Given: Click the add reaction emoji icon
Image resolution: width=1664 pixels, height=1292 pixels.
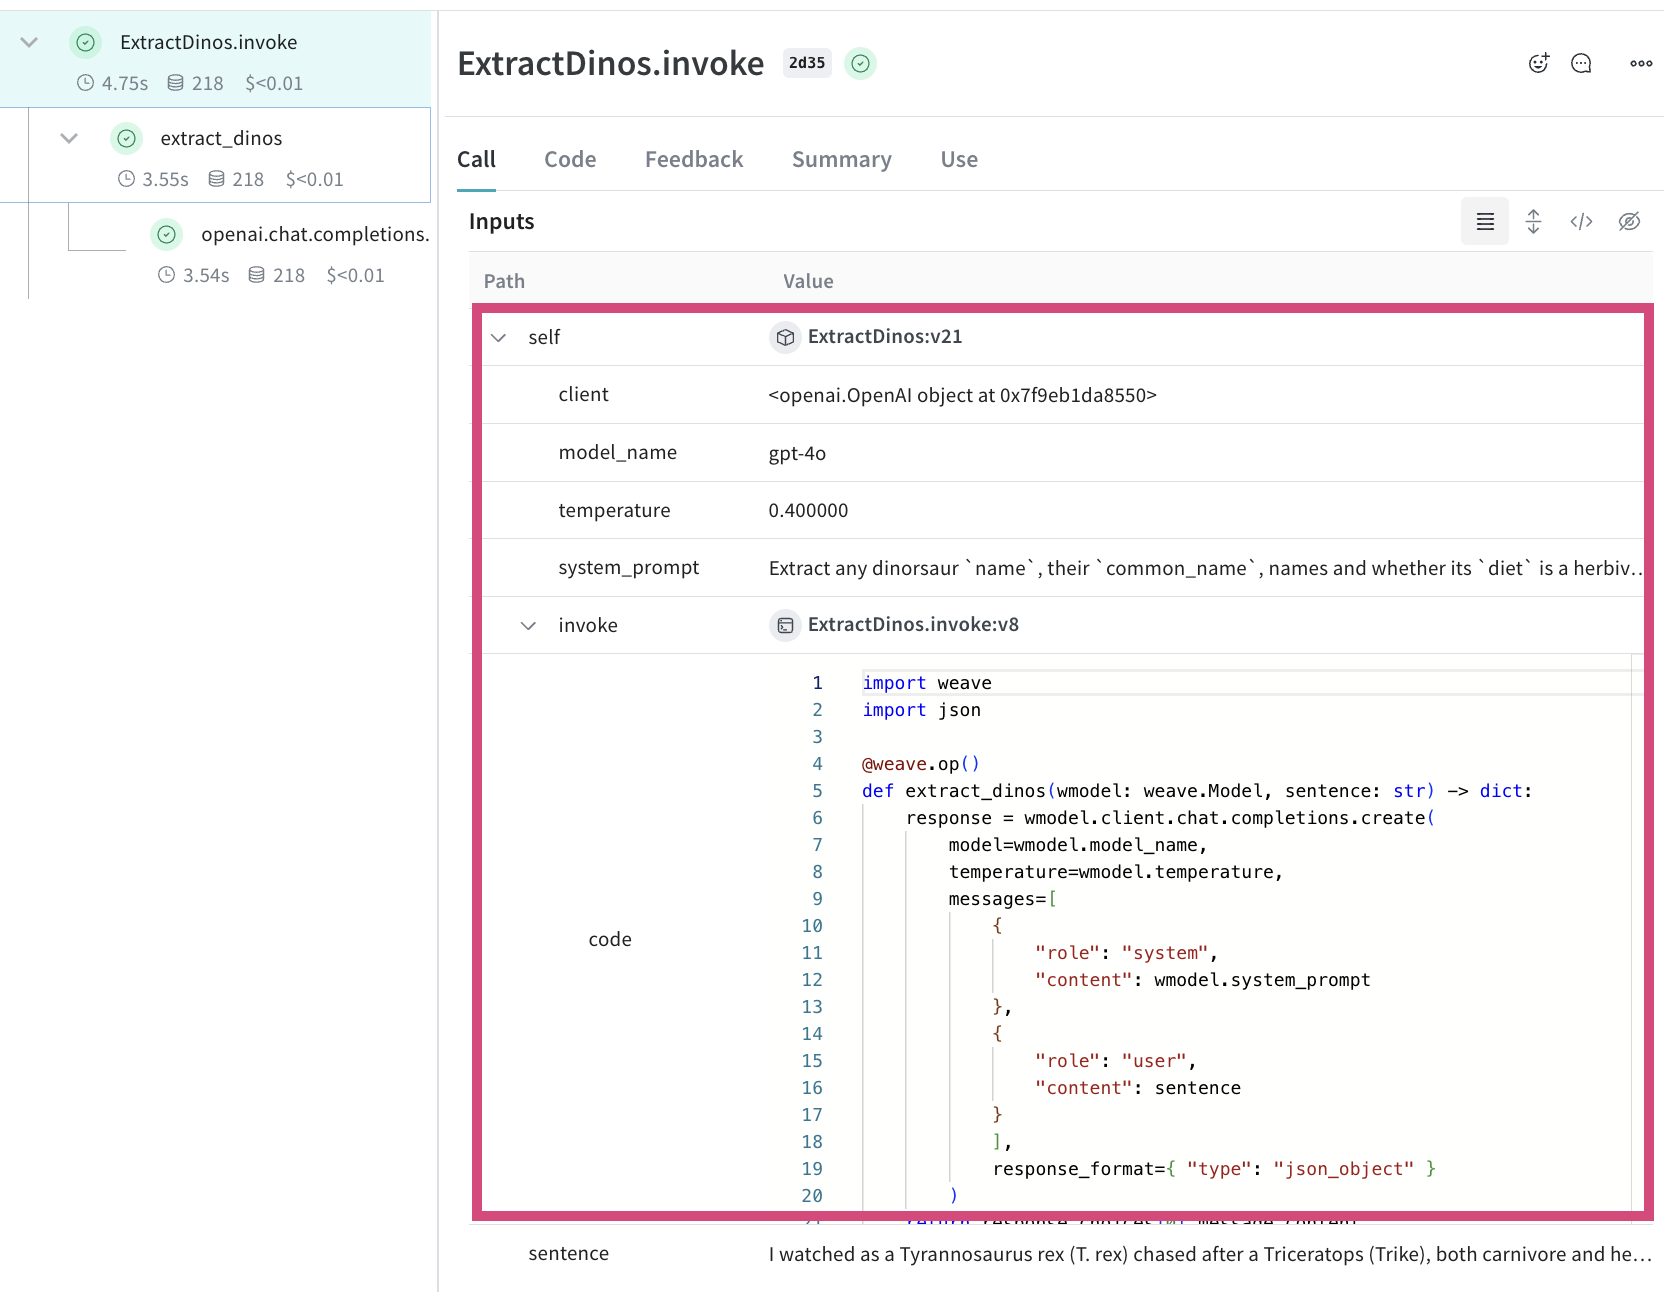Looking at the screenshot, I should (1538, 63).
